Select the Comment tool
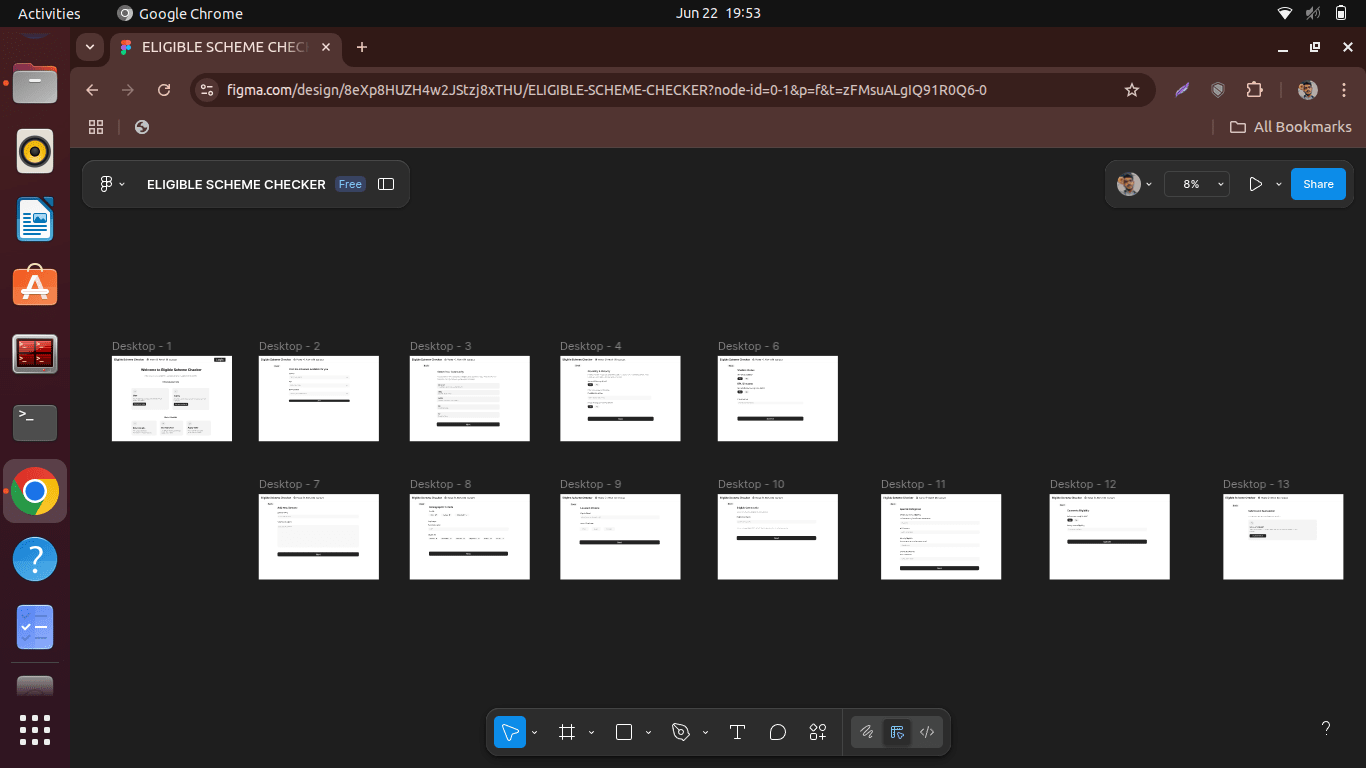Image resolution: width=1366 pixels, height=768 pixels. point(778,732)
